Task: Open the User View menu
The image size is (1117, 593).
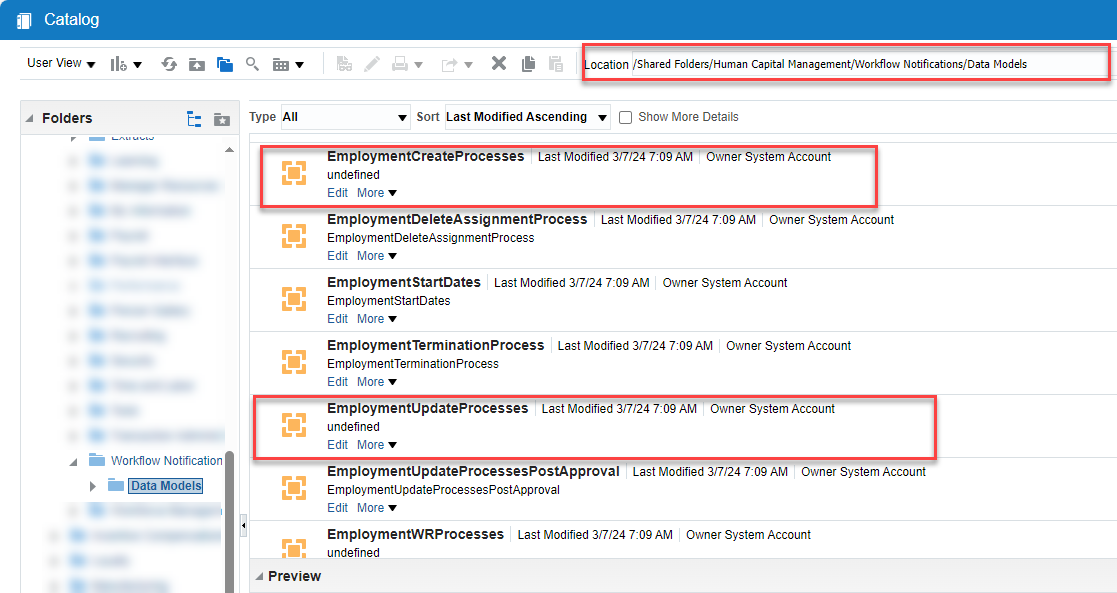Action: click(x=55, y=63)
